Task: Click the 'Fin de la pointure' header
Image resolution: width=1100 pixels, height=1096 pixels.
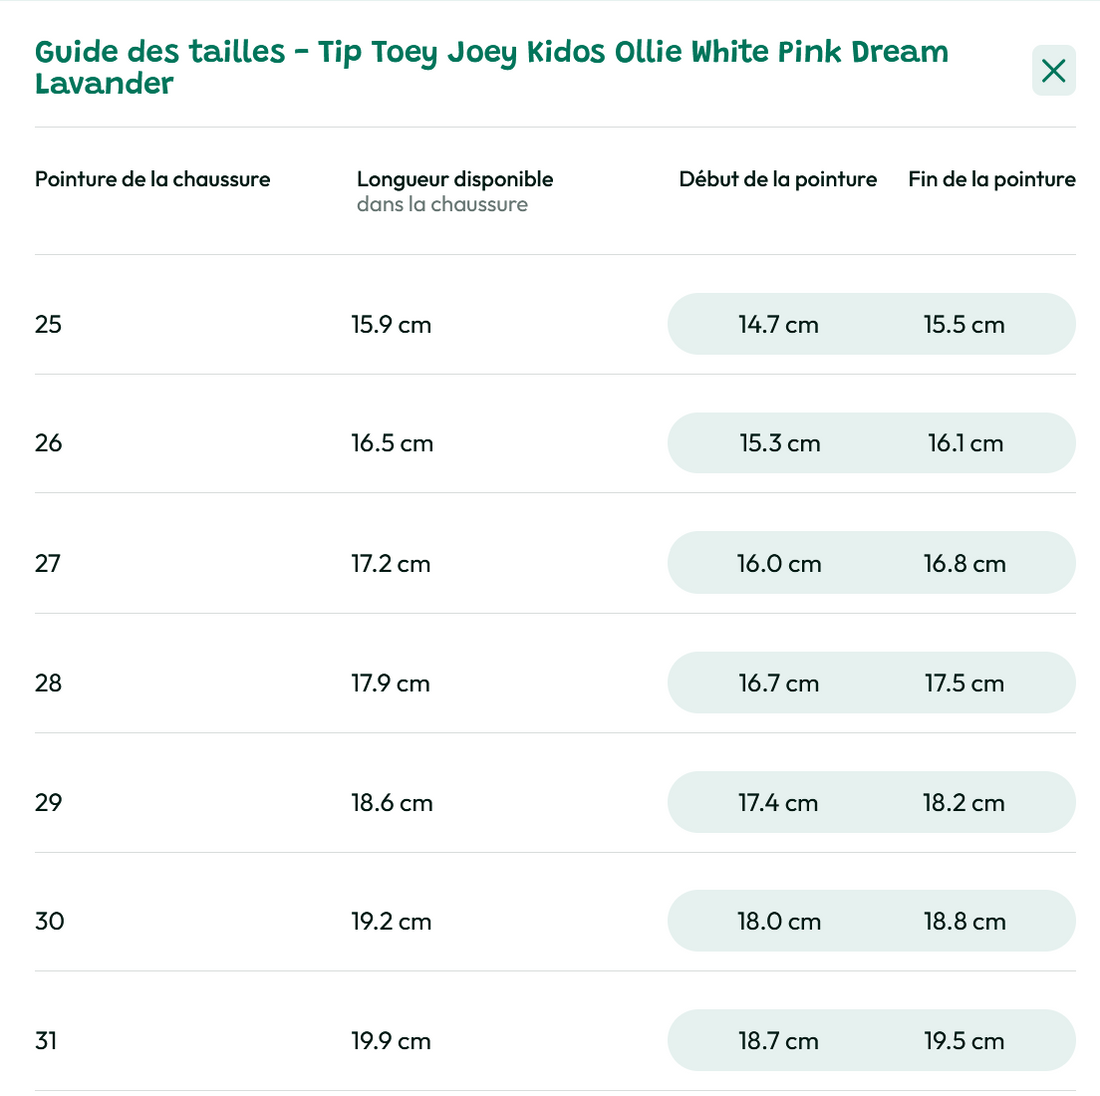Action: (991, 179)
